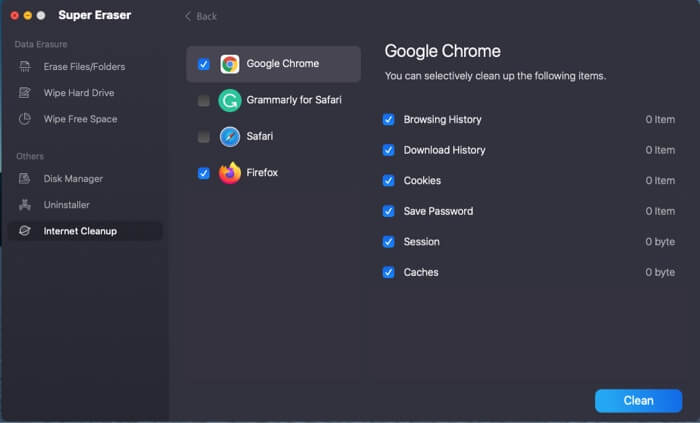Click the Wipe Free Space pie icon

[25, 119]
